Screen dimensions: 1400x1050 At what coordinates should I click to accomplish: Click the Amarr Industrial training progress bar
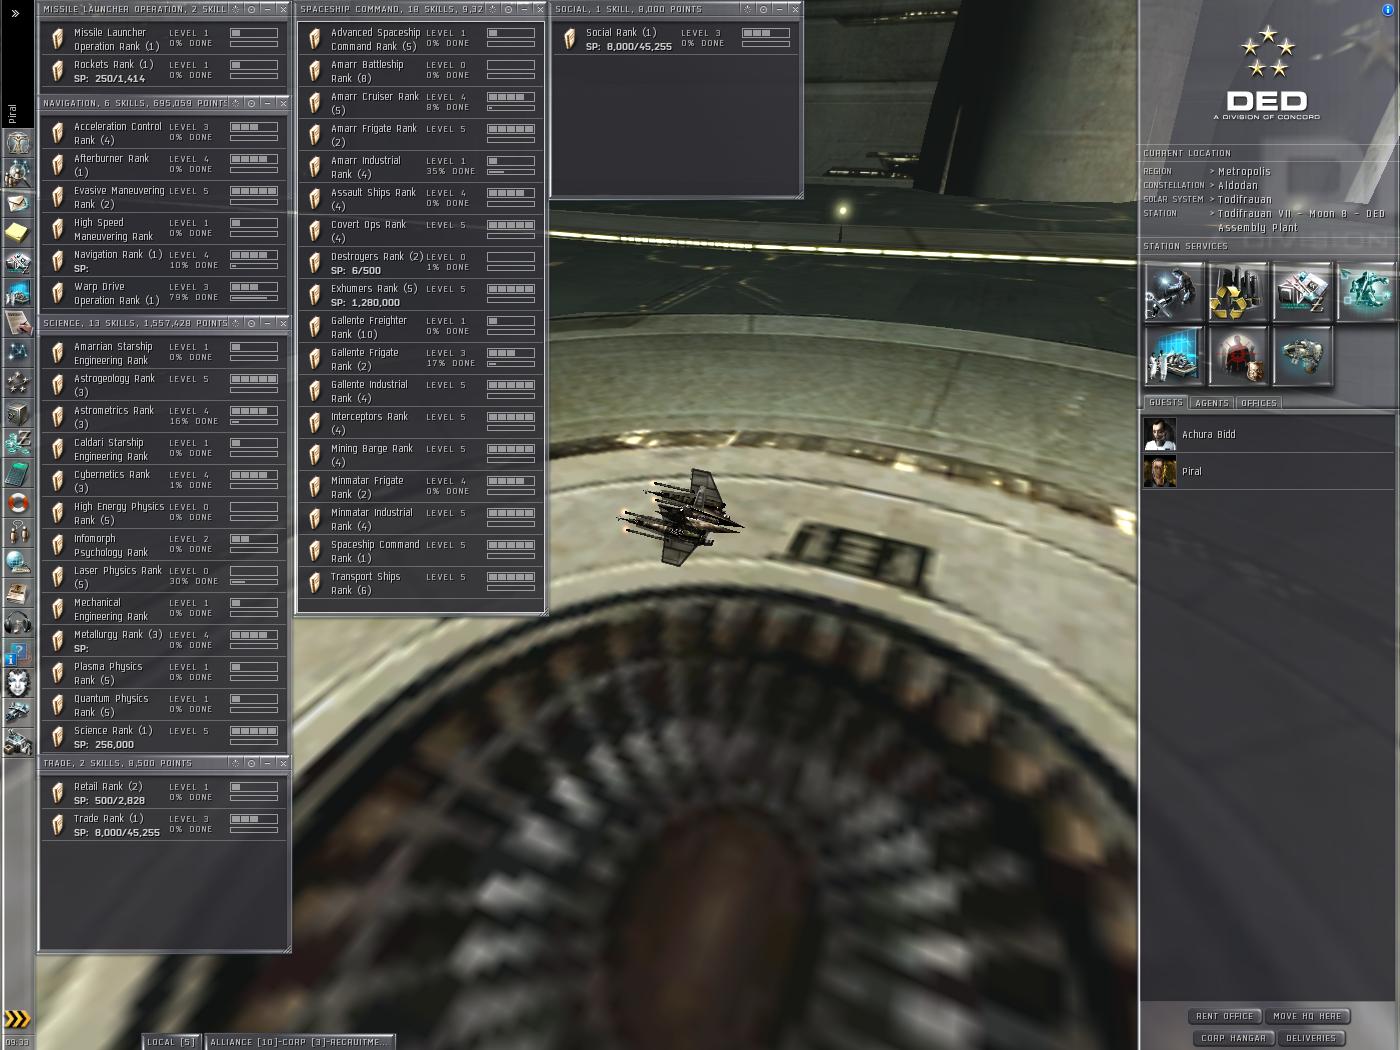(511, 171)
